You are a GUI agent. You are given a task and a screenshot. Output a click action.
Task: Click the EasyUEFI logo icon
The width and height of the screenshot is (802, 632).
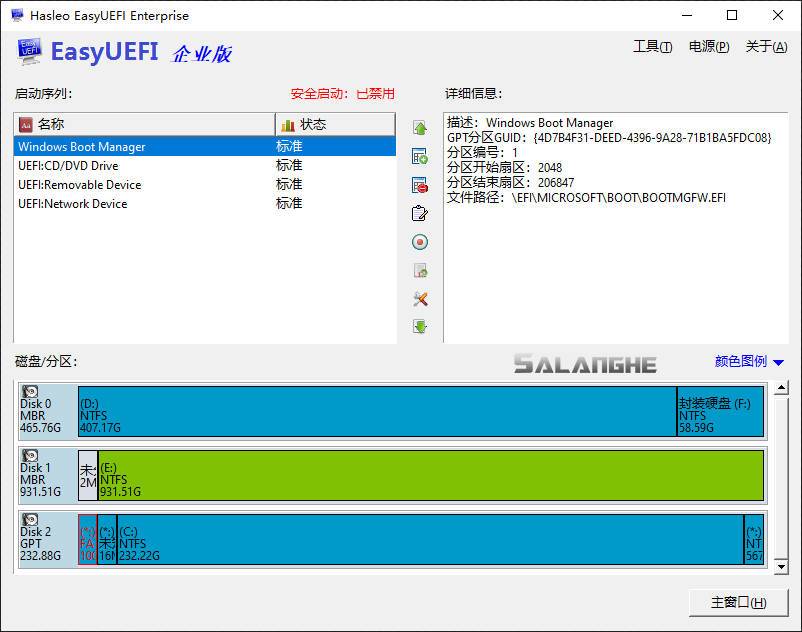pos(30,50)
